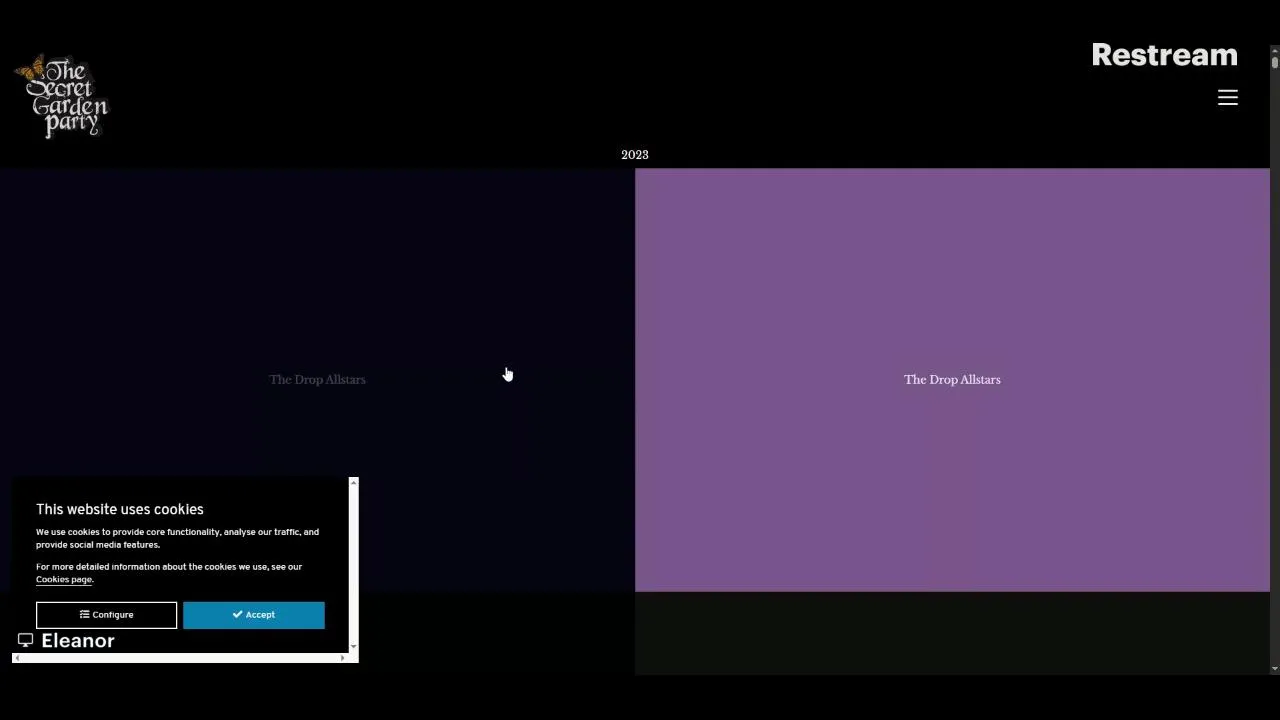Image resolution: width=1280 pixels, height=720 pixels.
Task: Accept the website cookies
Action: point(254,615)
